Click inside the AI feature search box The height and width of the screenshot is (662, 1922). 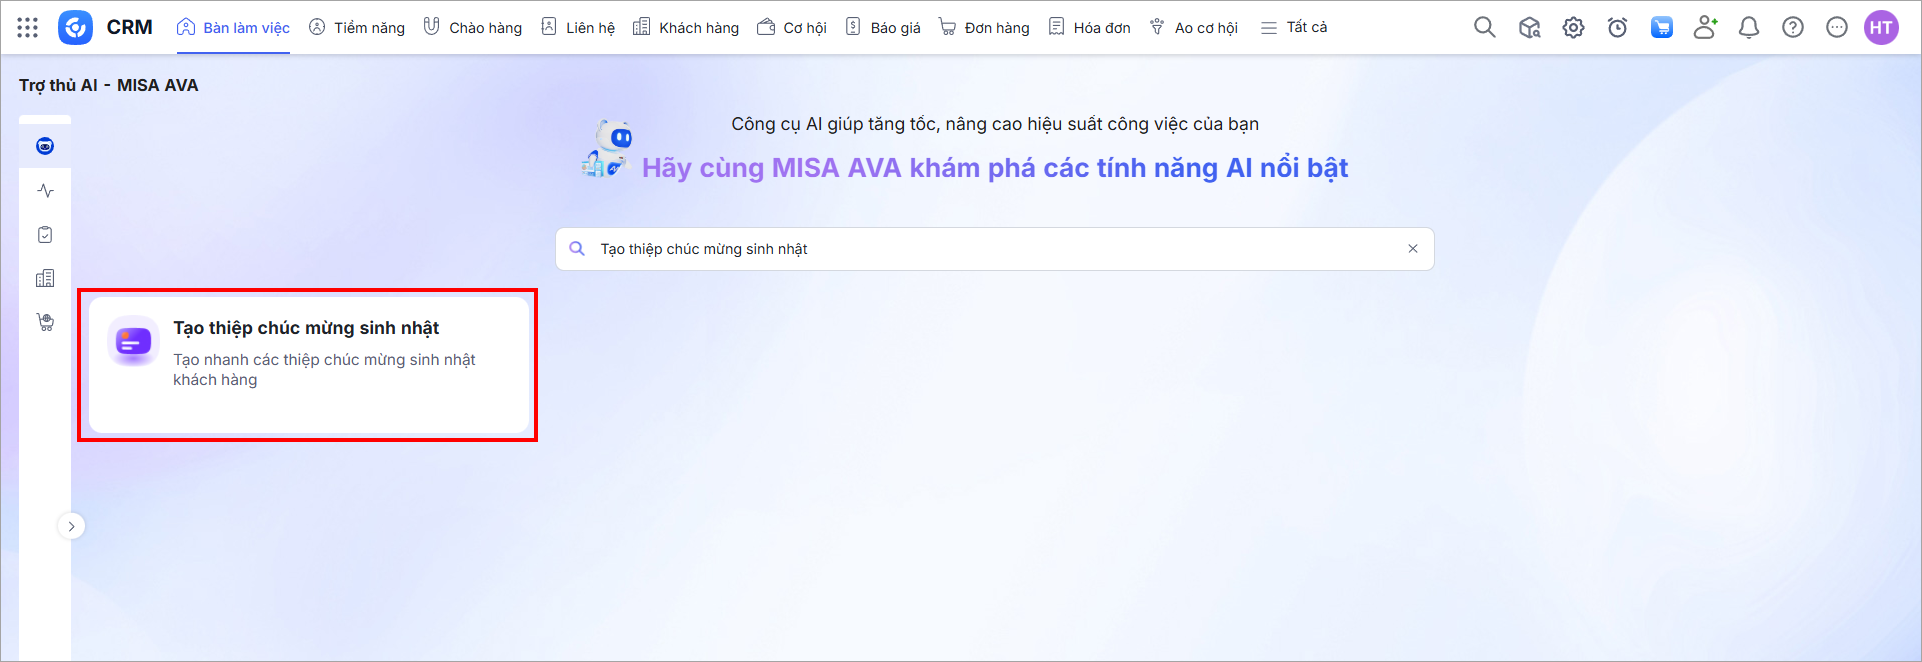pos(990,249)
